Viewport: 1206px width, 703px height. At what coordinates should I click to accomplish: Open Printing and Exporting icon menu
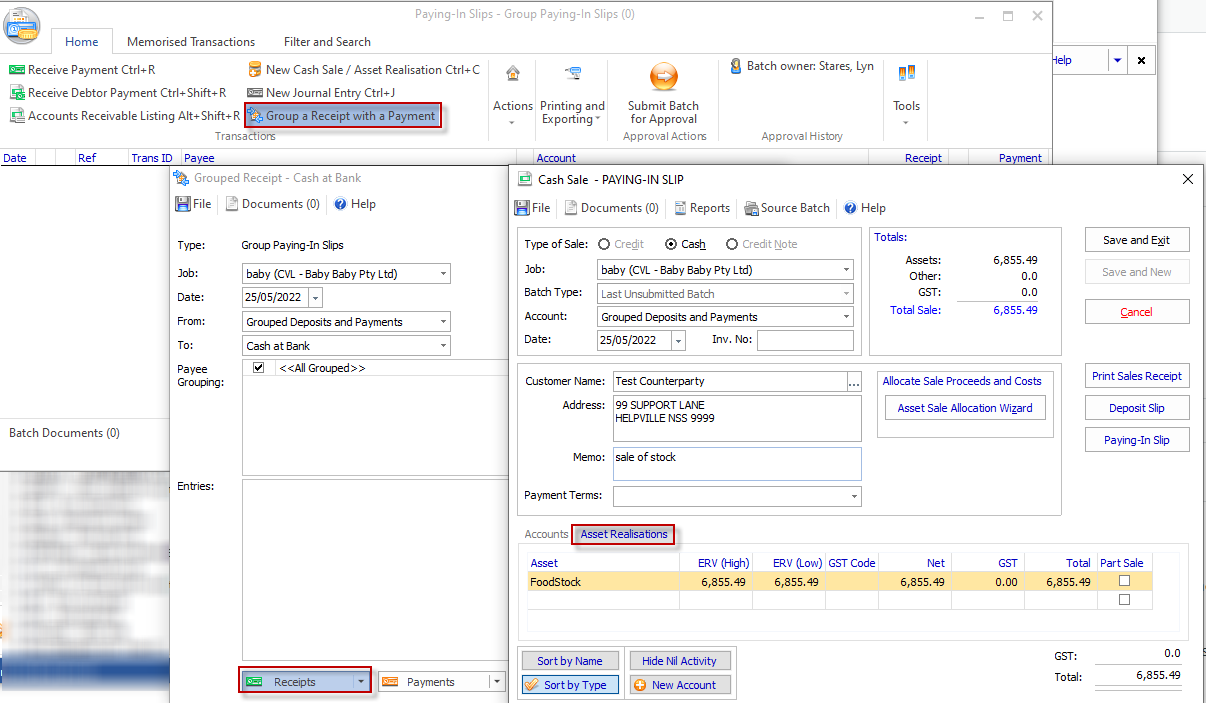pyautogui.click(x=572, y=74)
